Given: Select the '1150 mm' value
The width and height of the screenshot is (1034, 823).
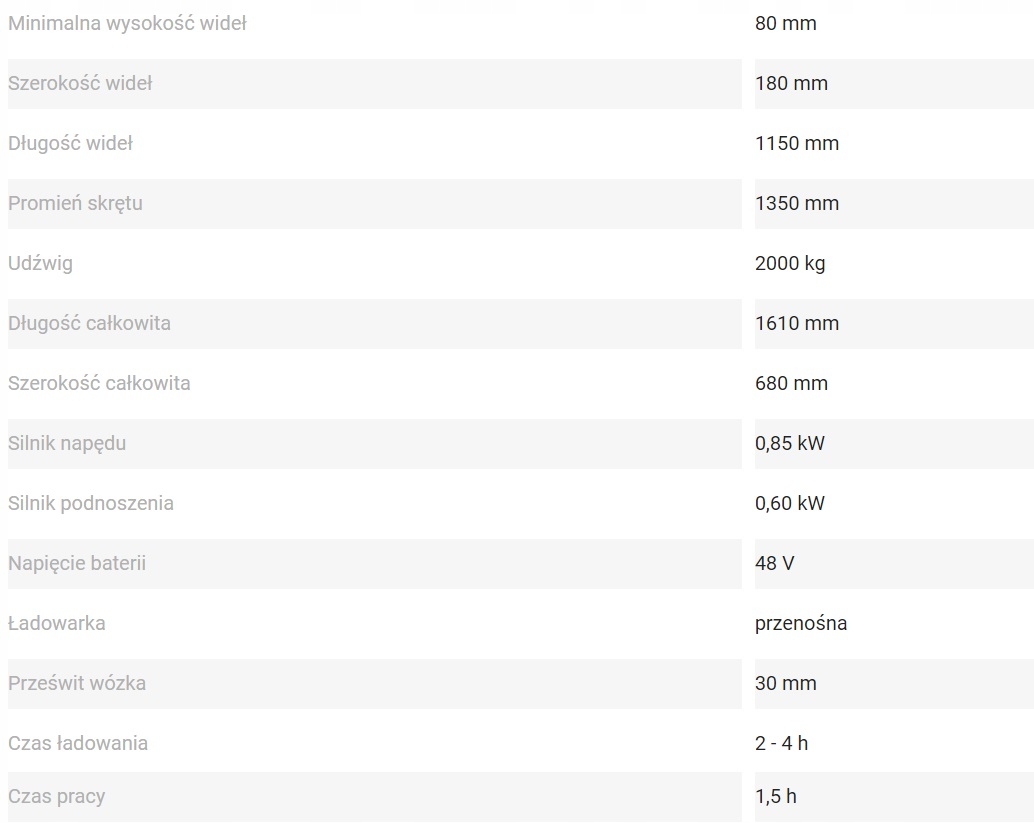Looking at the screenshot, I should coord(797,143).
